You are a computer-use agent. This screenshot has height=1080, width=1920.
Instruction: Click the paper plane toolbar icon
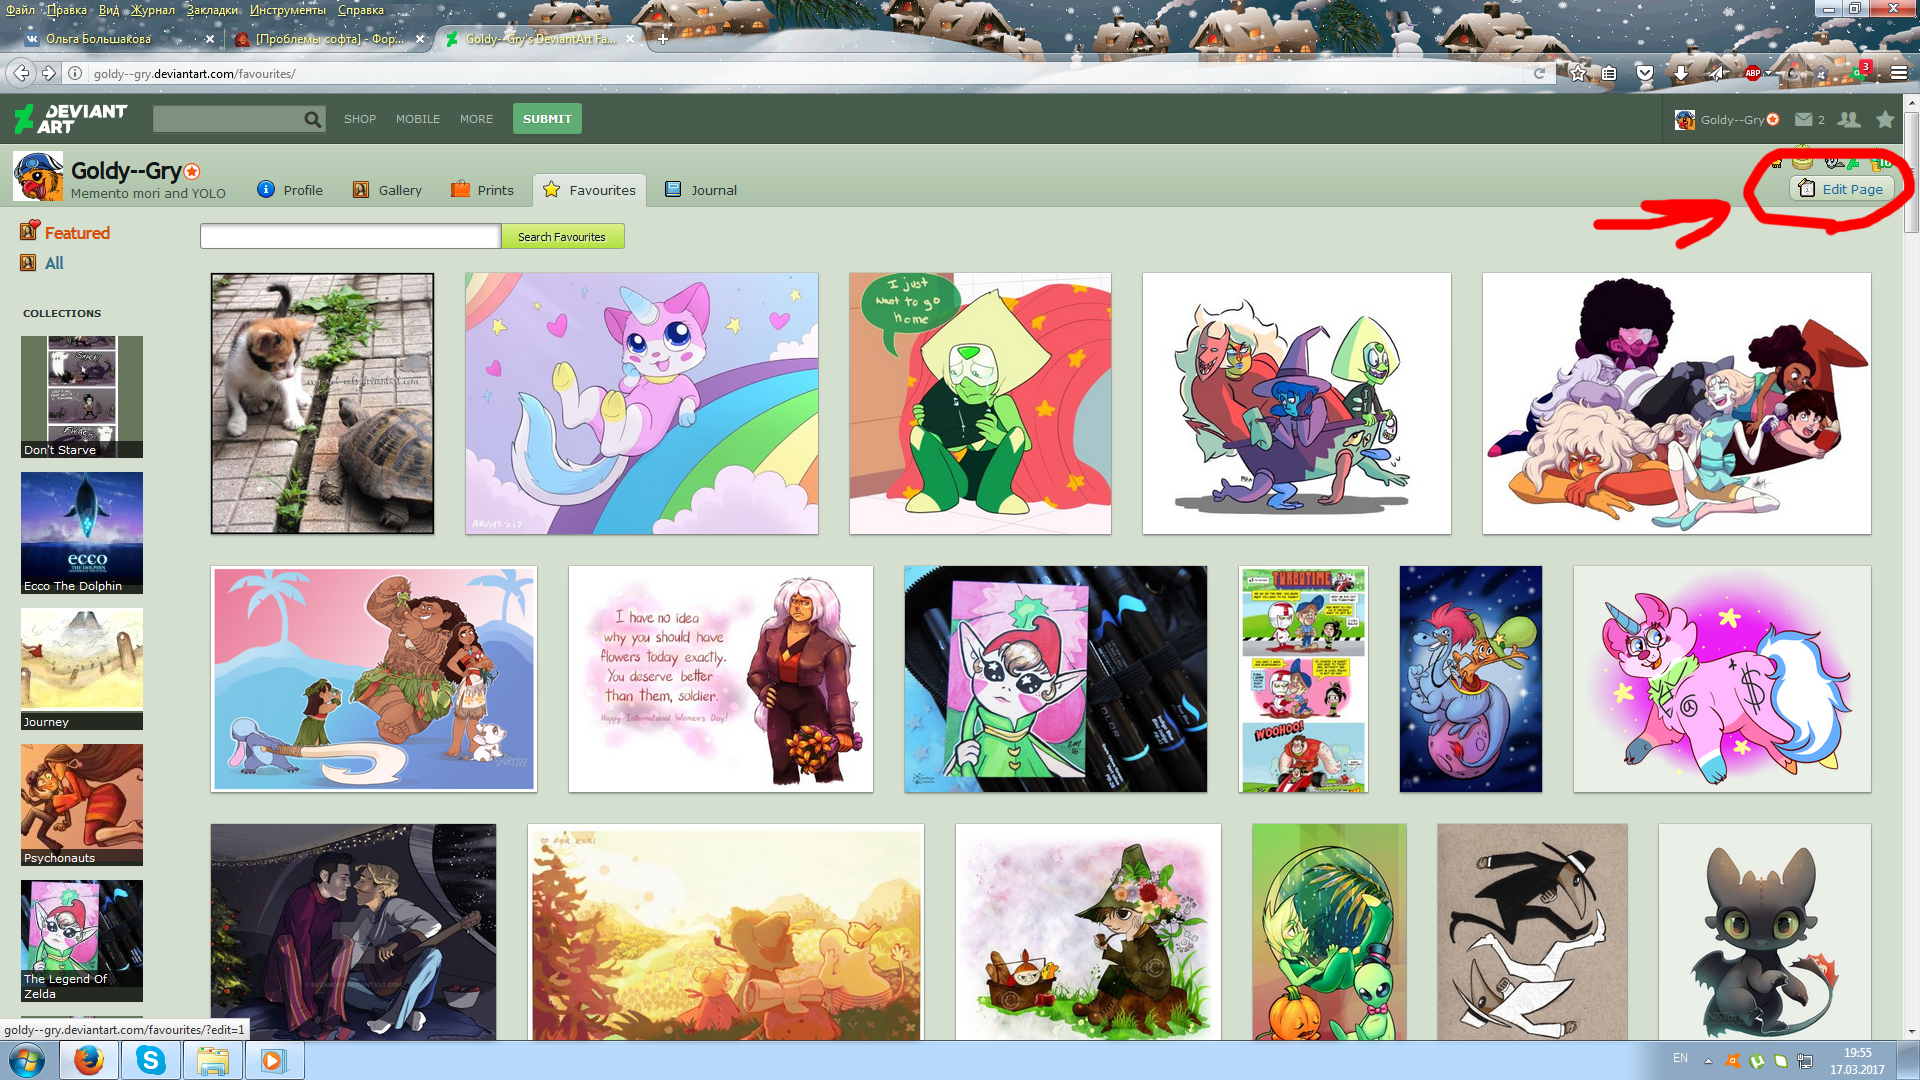click(x=1716, y=73)
